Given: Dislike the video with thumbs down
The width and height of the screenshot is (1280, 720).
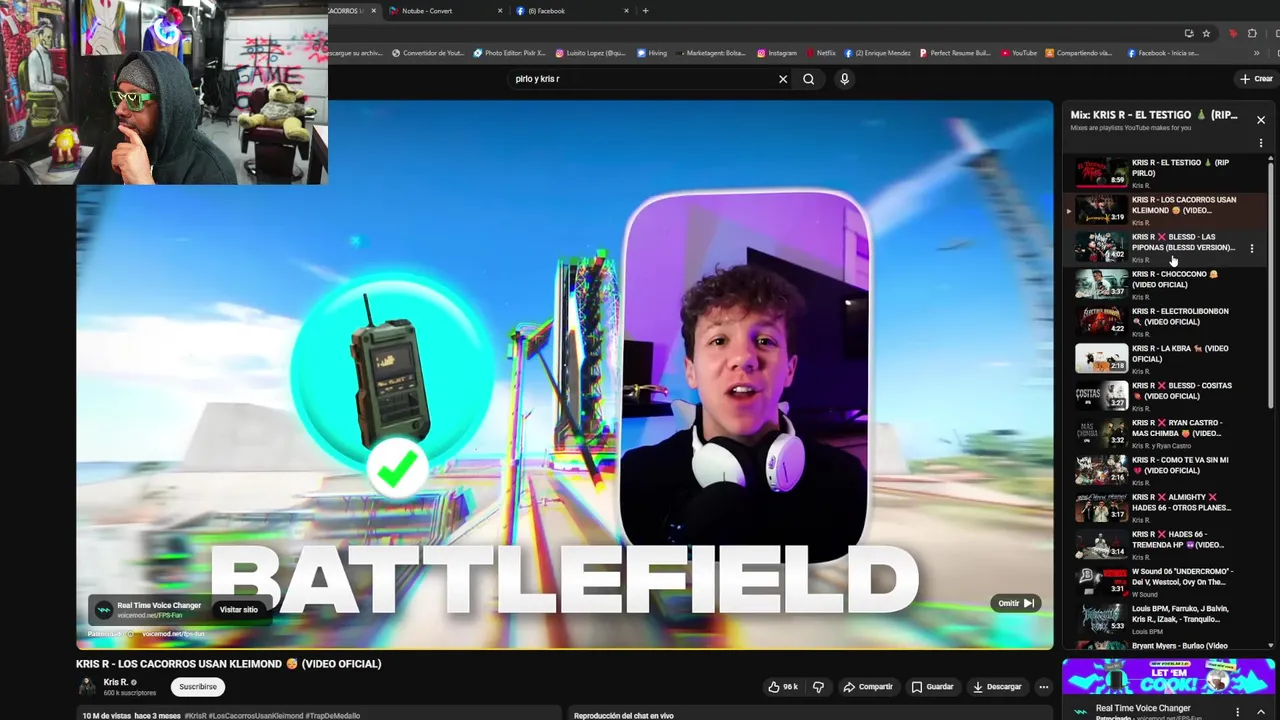Looking at the screenshot, I should click(x=818, y=687).
